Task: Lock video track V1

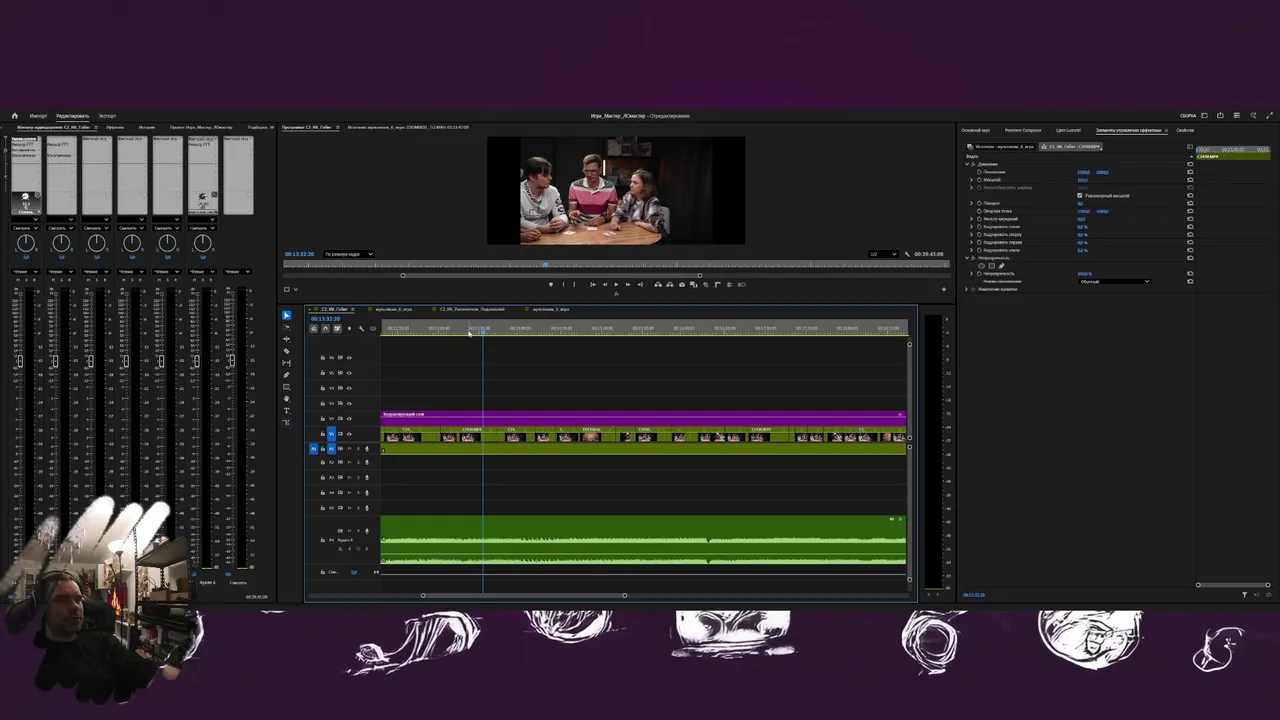Action: point(323,434)
